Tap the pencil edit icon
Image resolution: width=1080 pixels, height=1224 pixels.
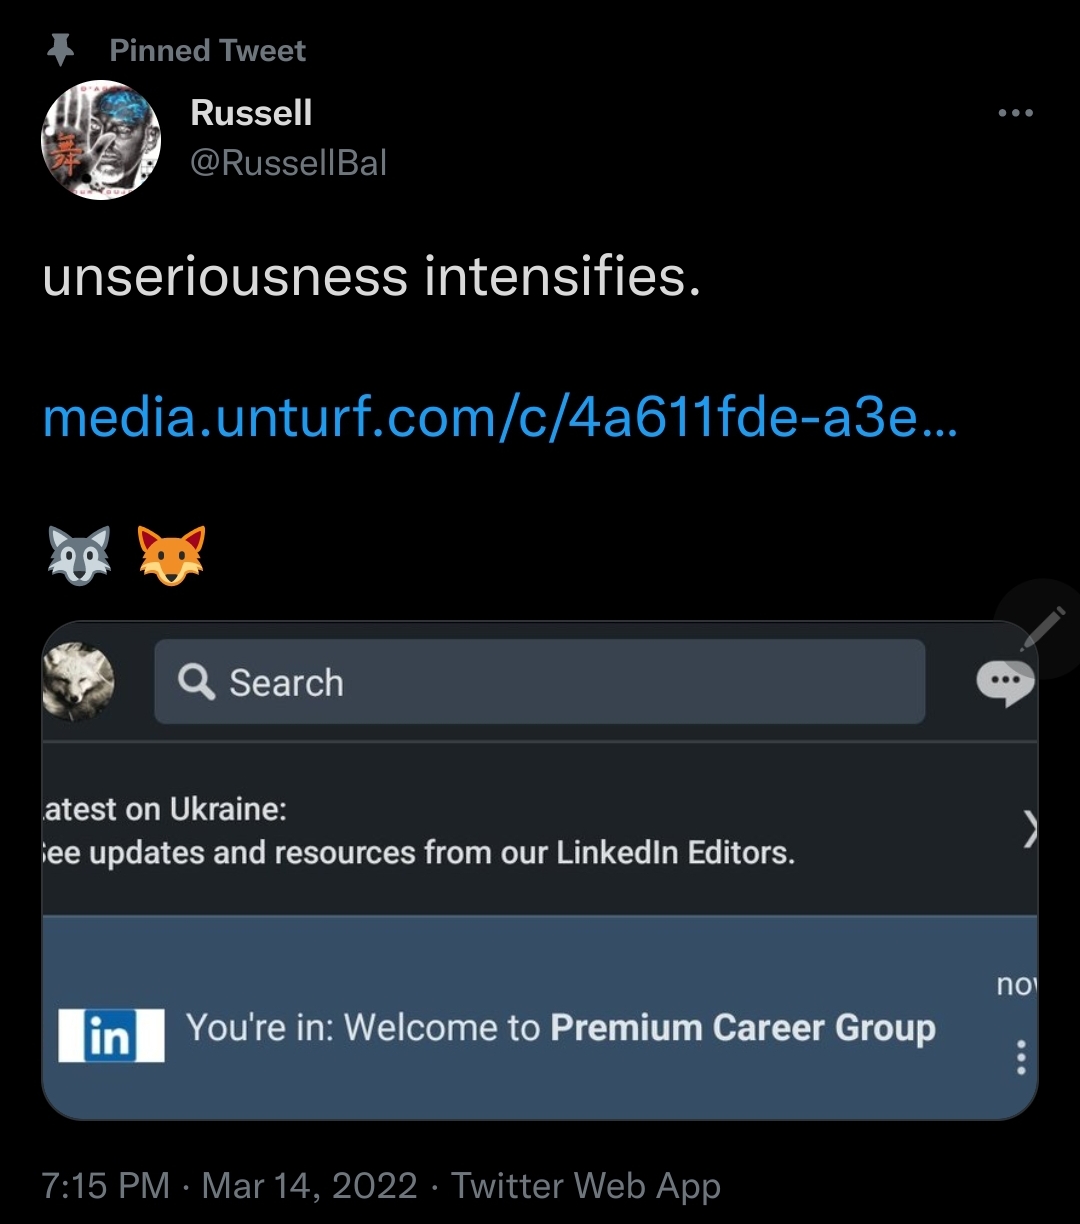coord(1043,629)
